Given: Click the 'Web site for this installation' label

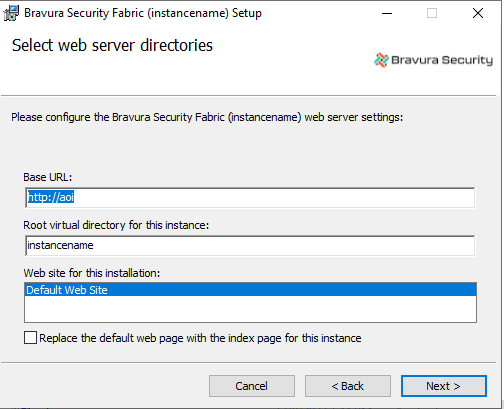Looking at the screenshot, I should 92,273.
